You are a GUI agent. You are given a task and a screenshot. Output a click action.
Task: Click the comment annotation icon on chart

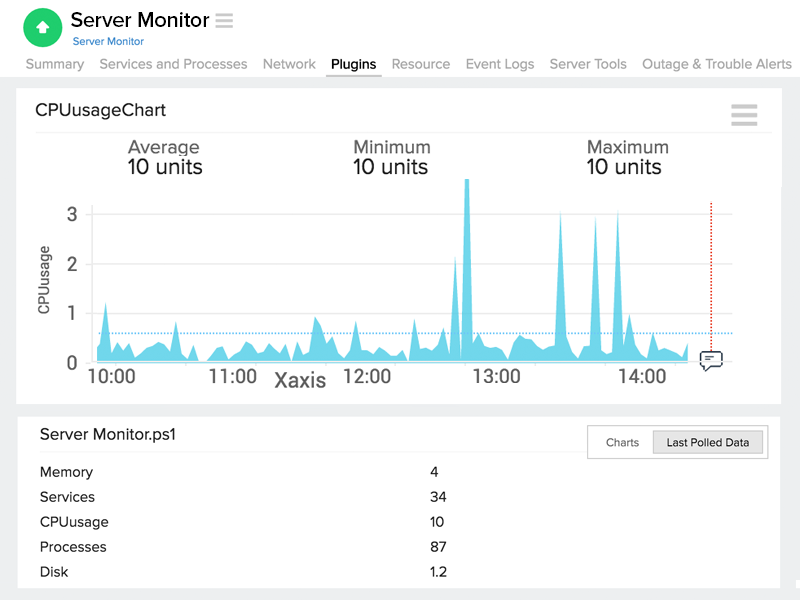point(711,361)
